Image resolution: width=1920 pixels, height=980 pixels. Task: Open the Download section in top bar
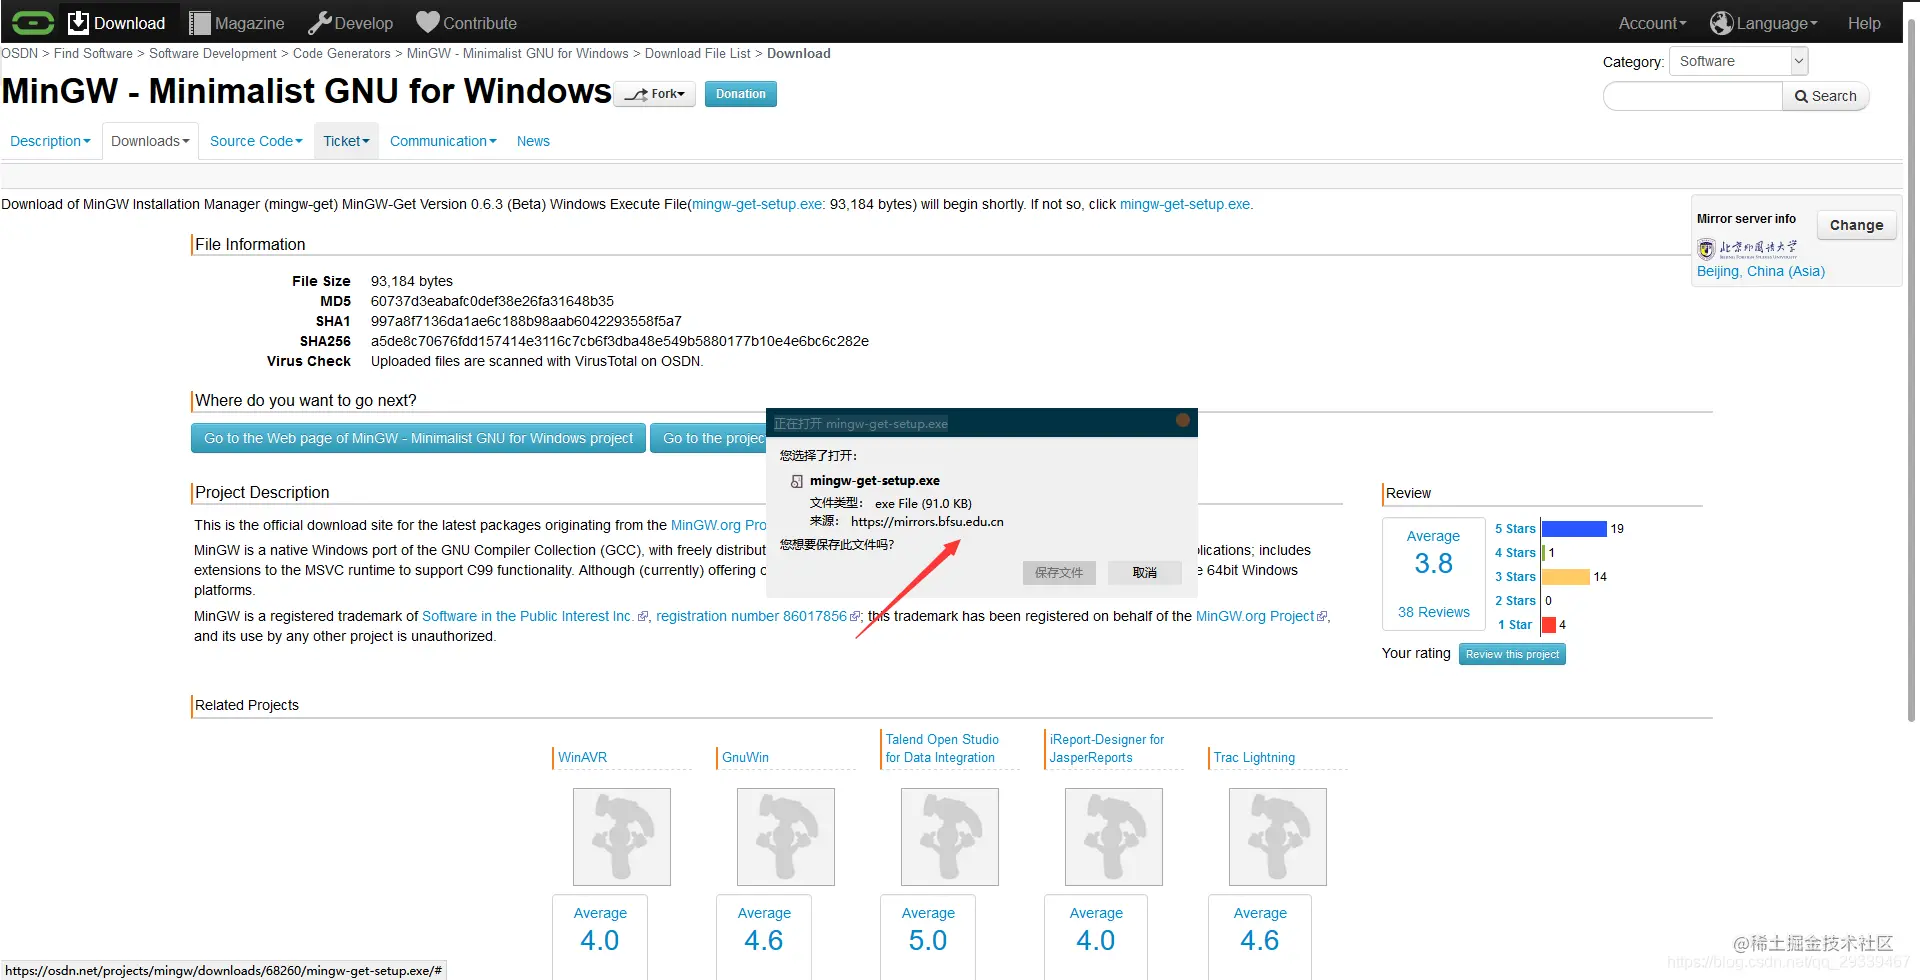coord(117,22)
